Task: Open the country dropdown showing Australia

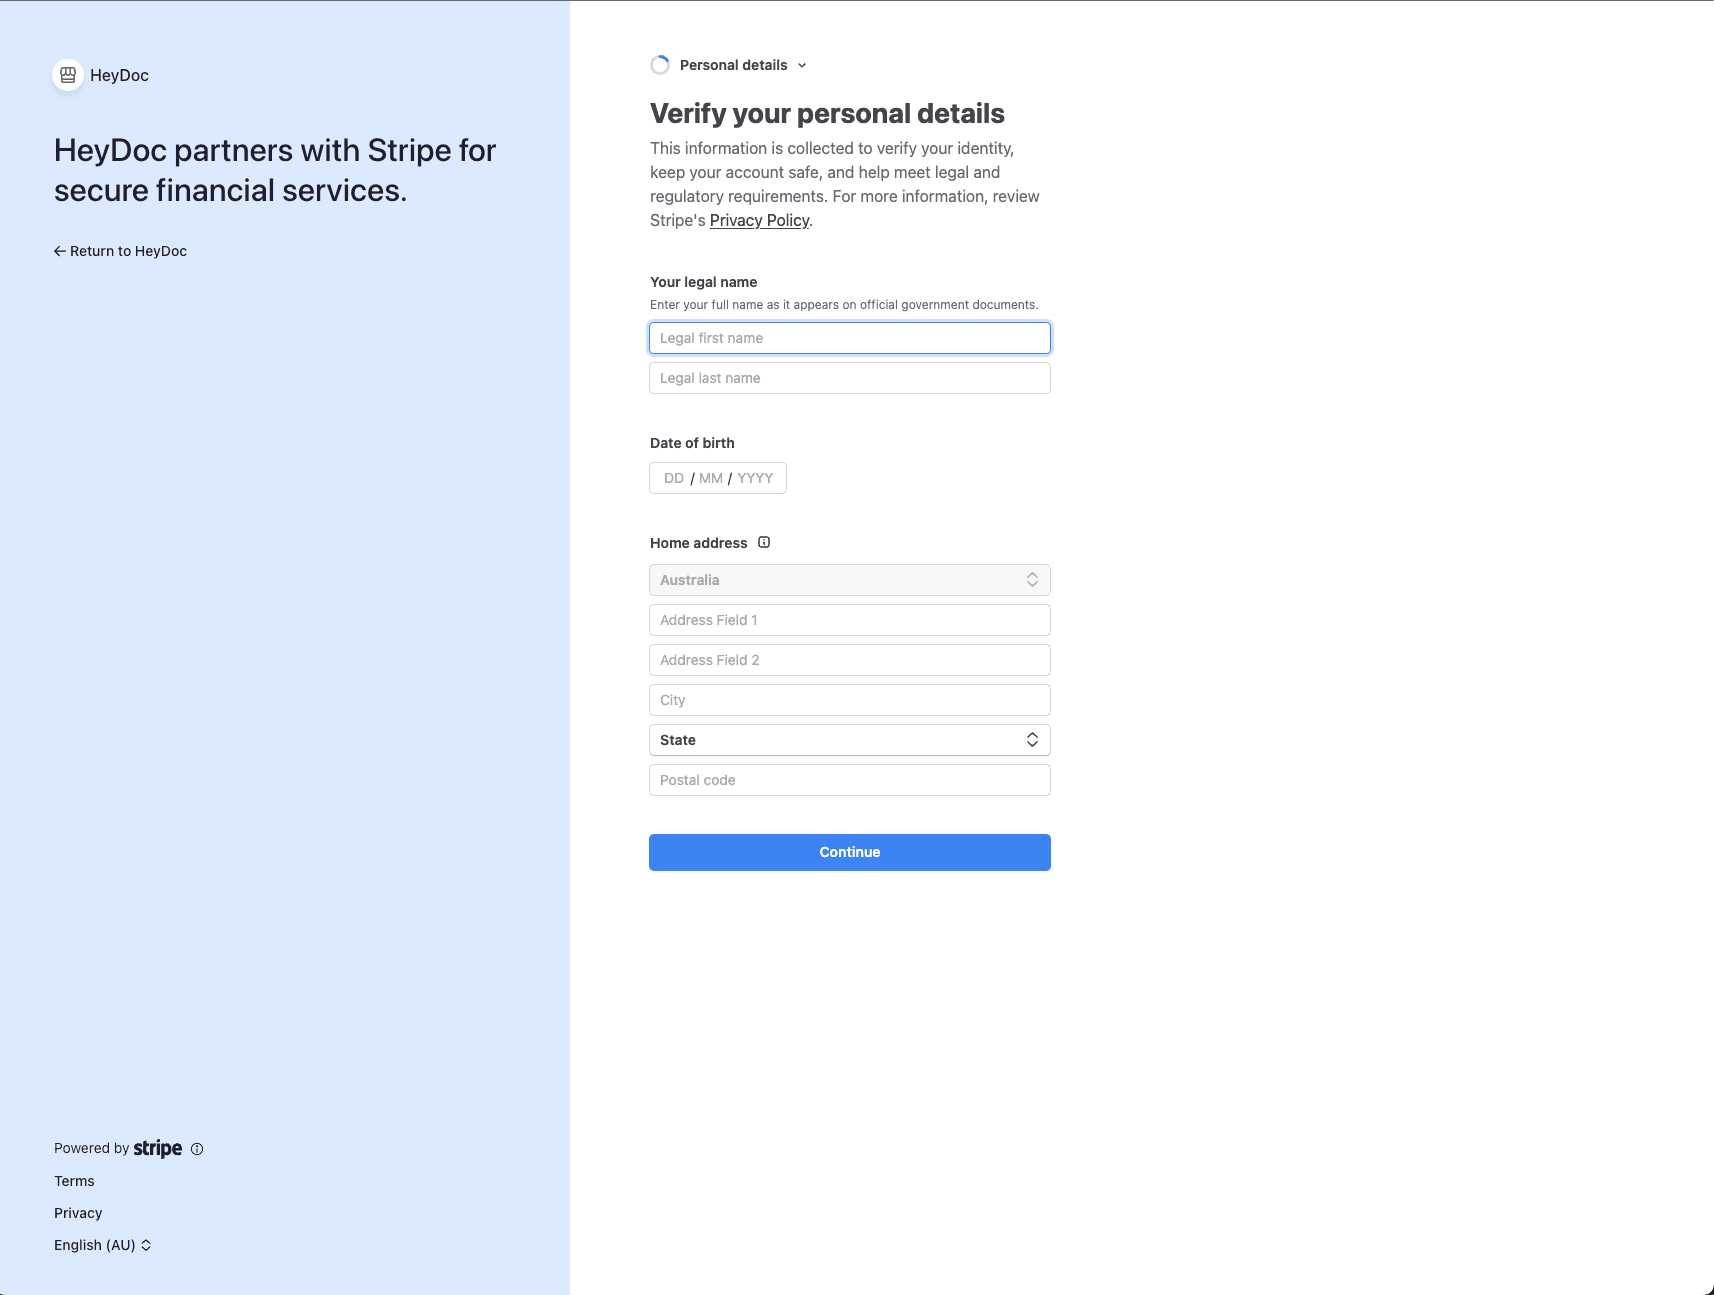Action: coord(849,579)
